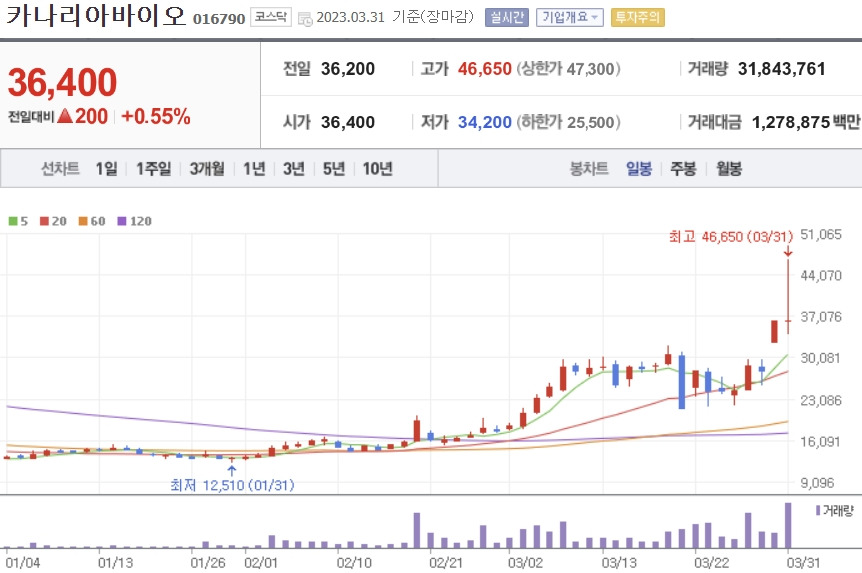
Task: Click the red 20-day moving average swatch
Action: 44,221
